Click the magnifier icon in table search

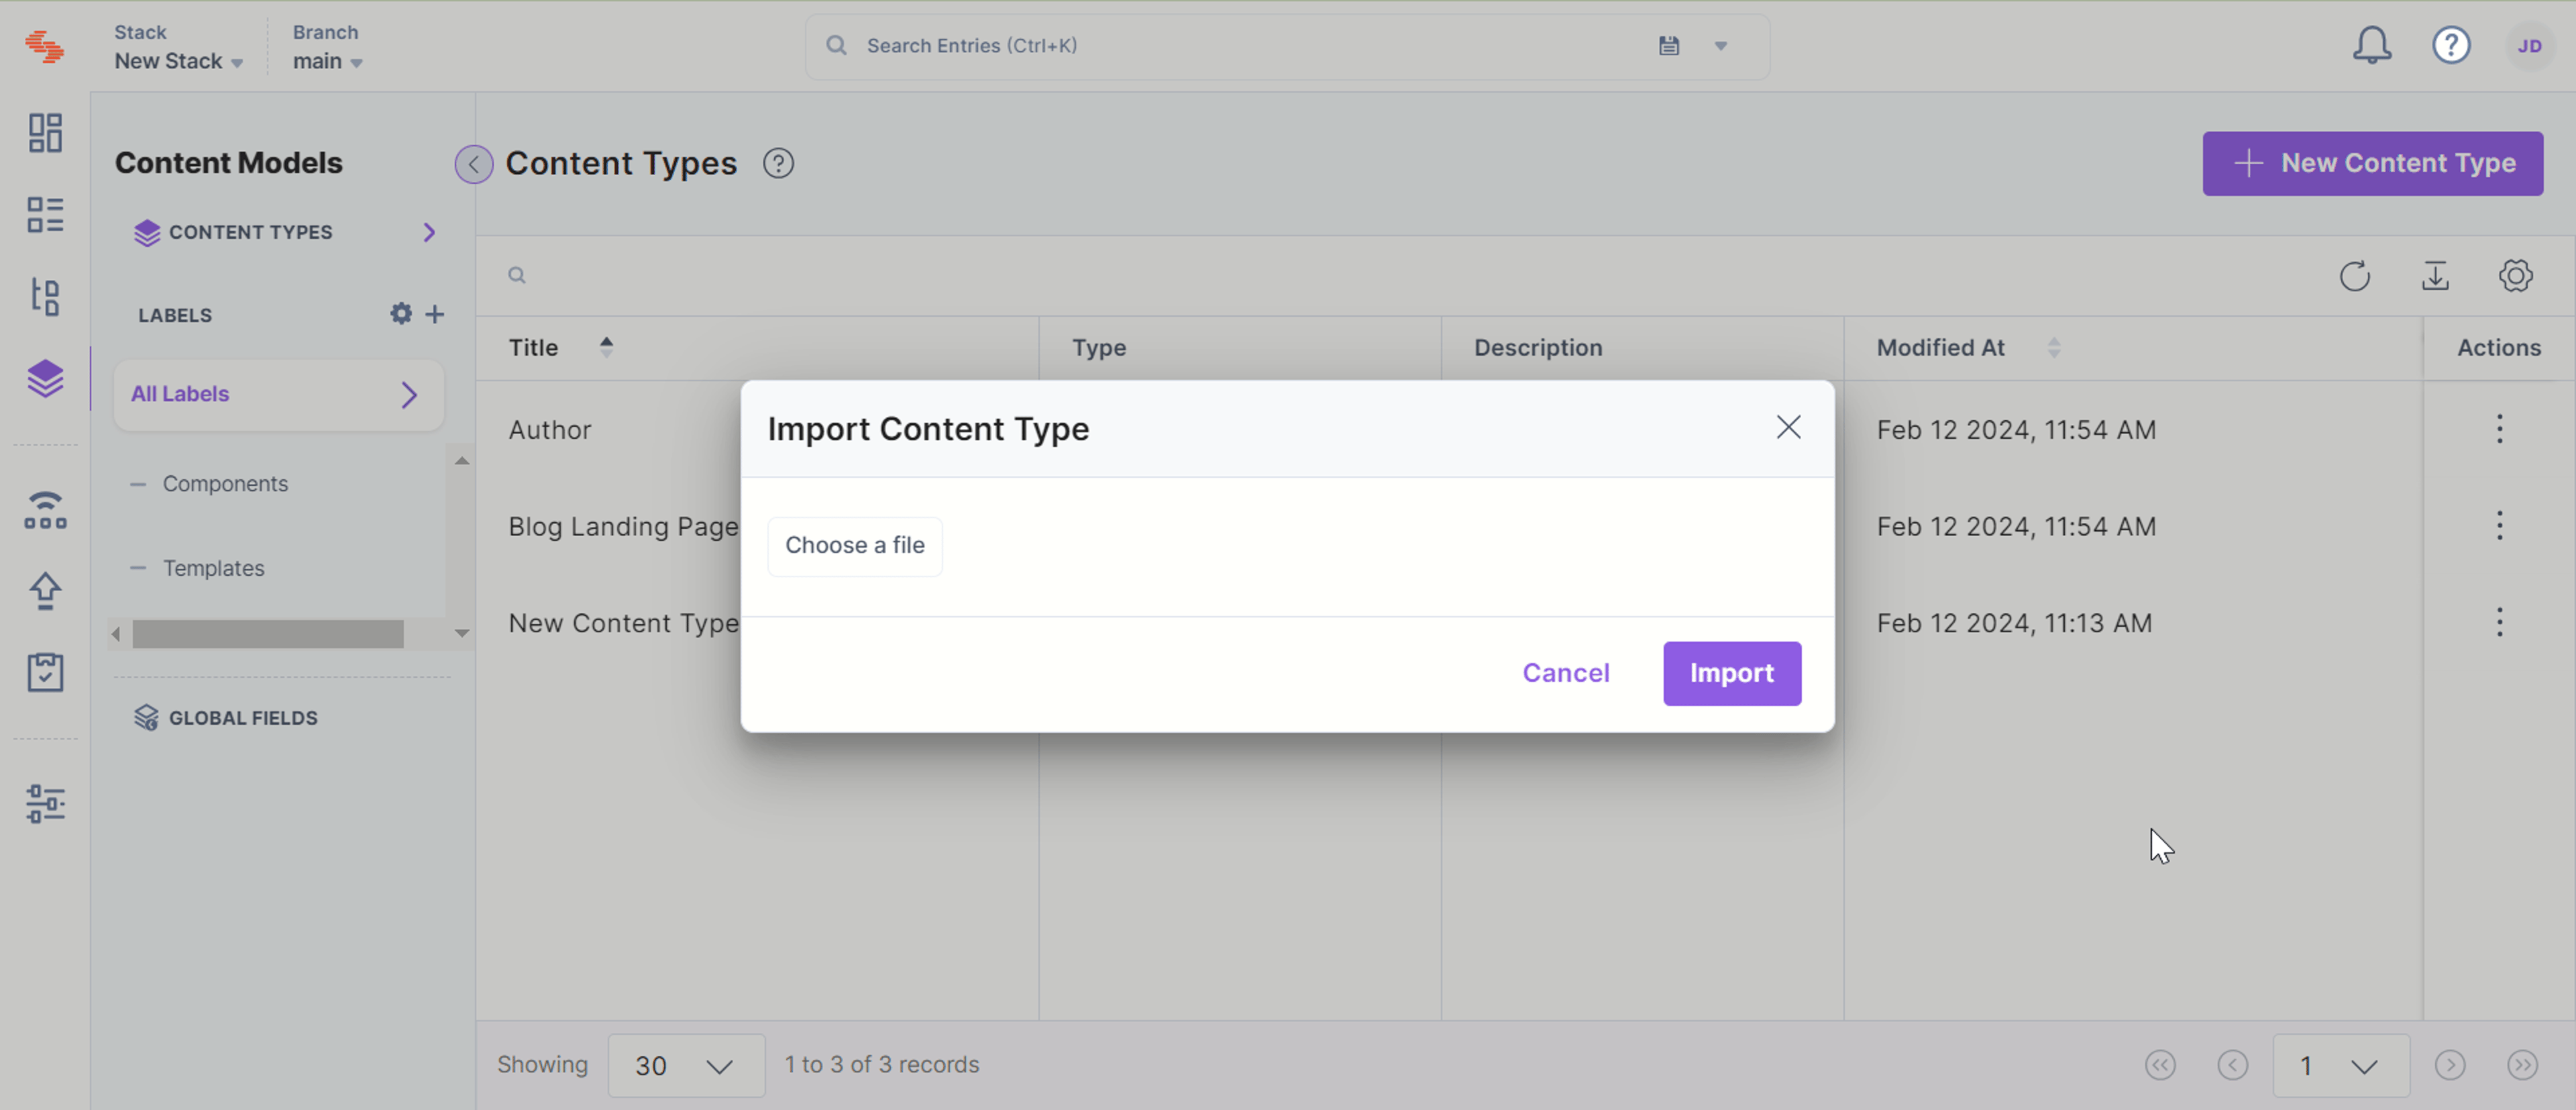click(516, 275)
